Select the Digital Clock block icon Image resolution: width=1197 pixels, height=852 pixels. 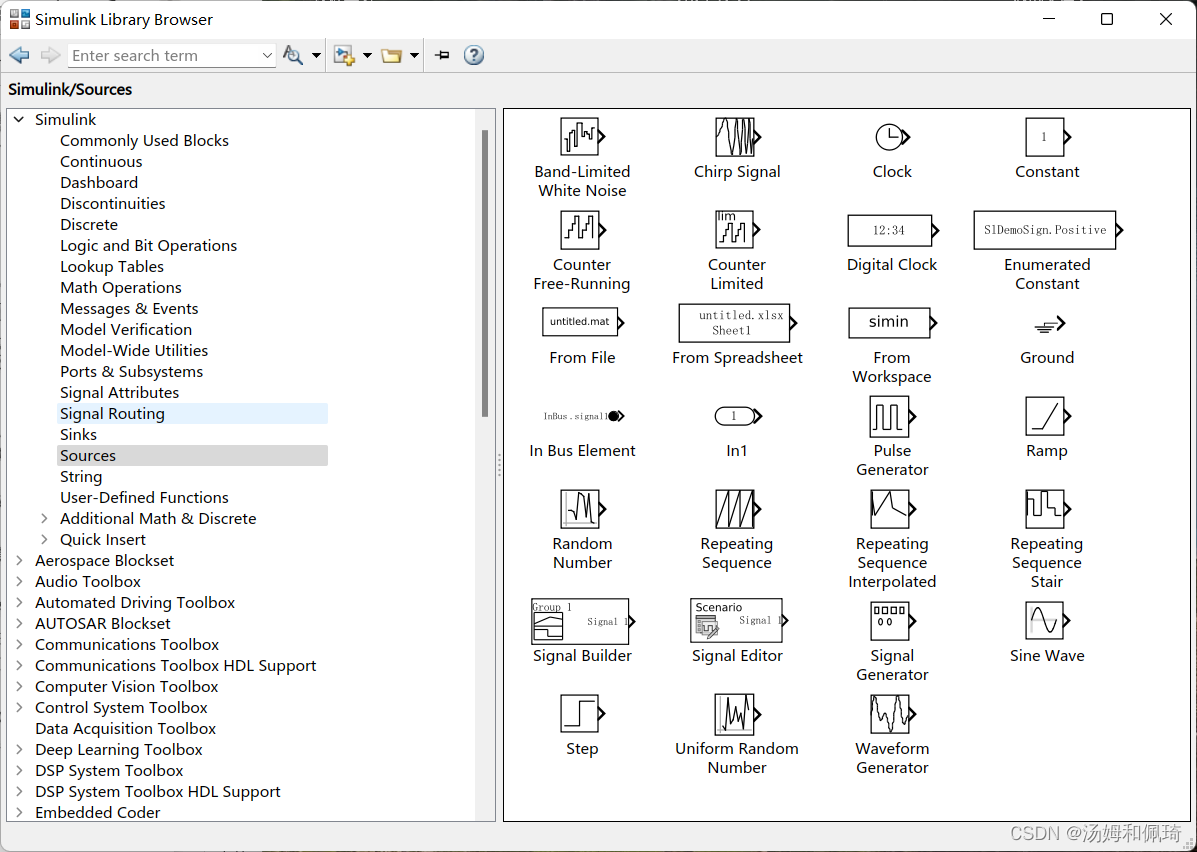tap(892, 230)
